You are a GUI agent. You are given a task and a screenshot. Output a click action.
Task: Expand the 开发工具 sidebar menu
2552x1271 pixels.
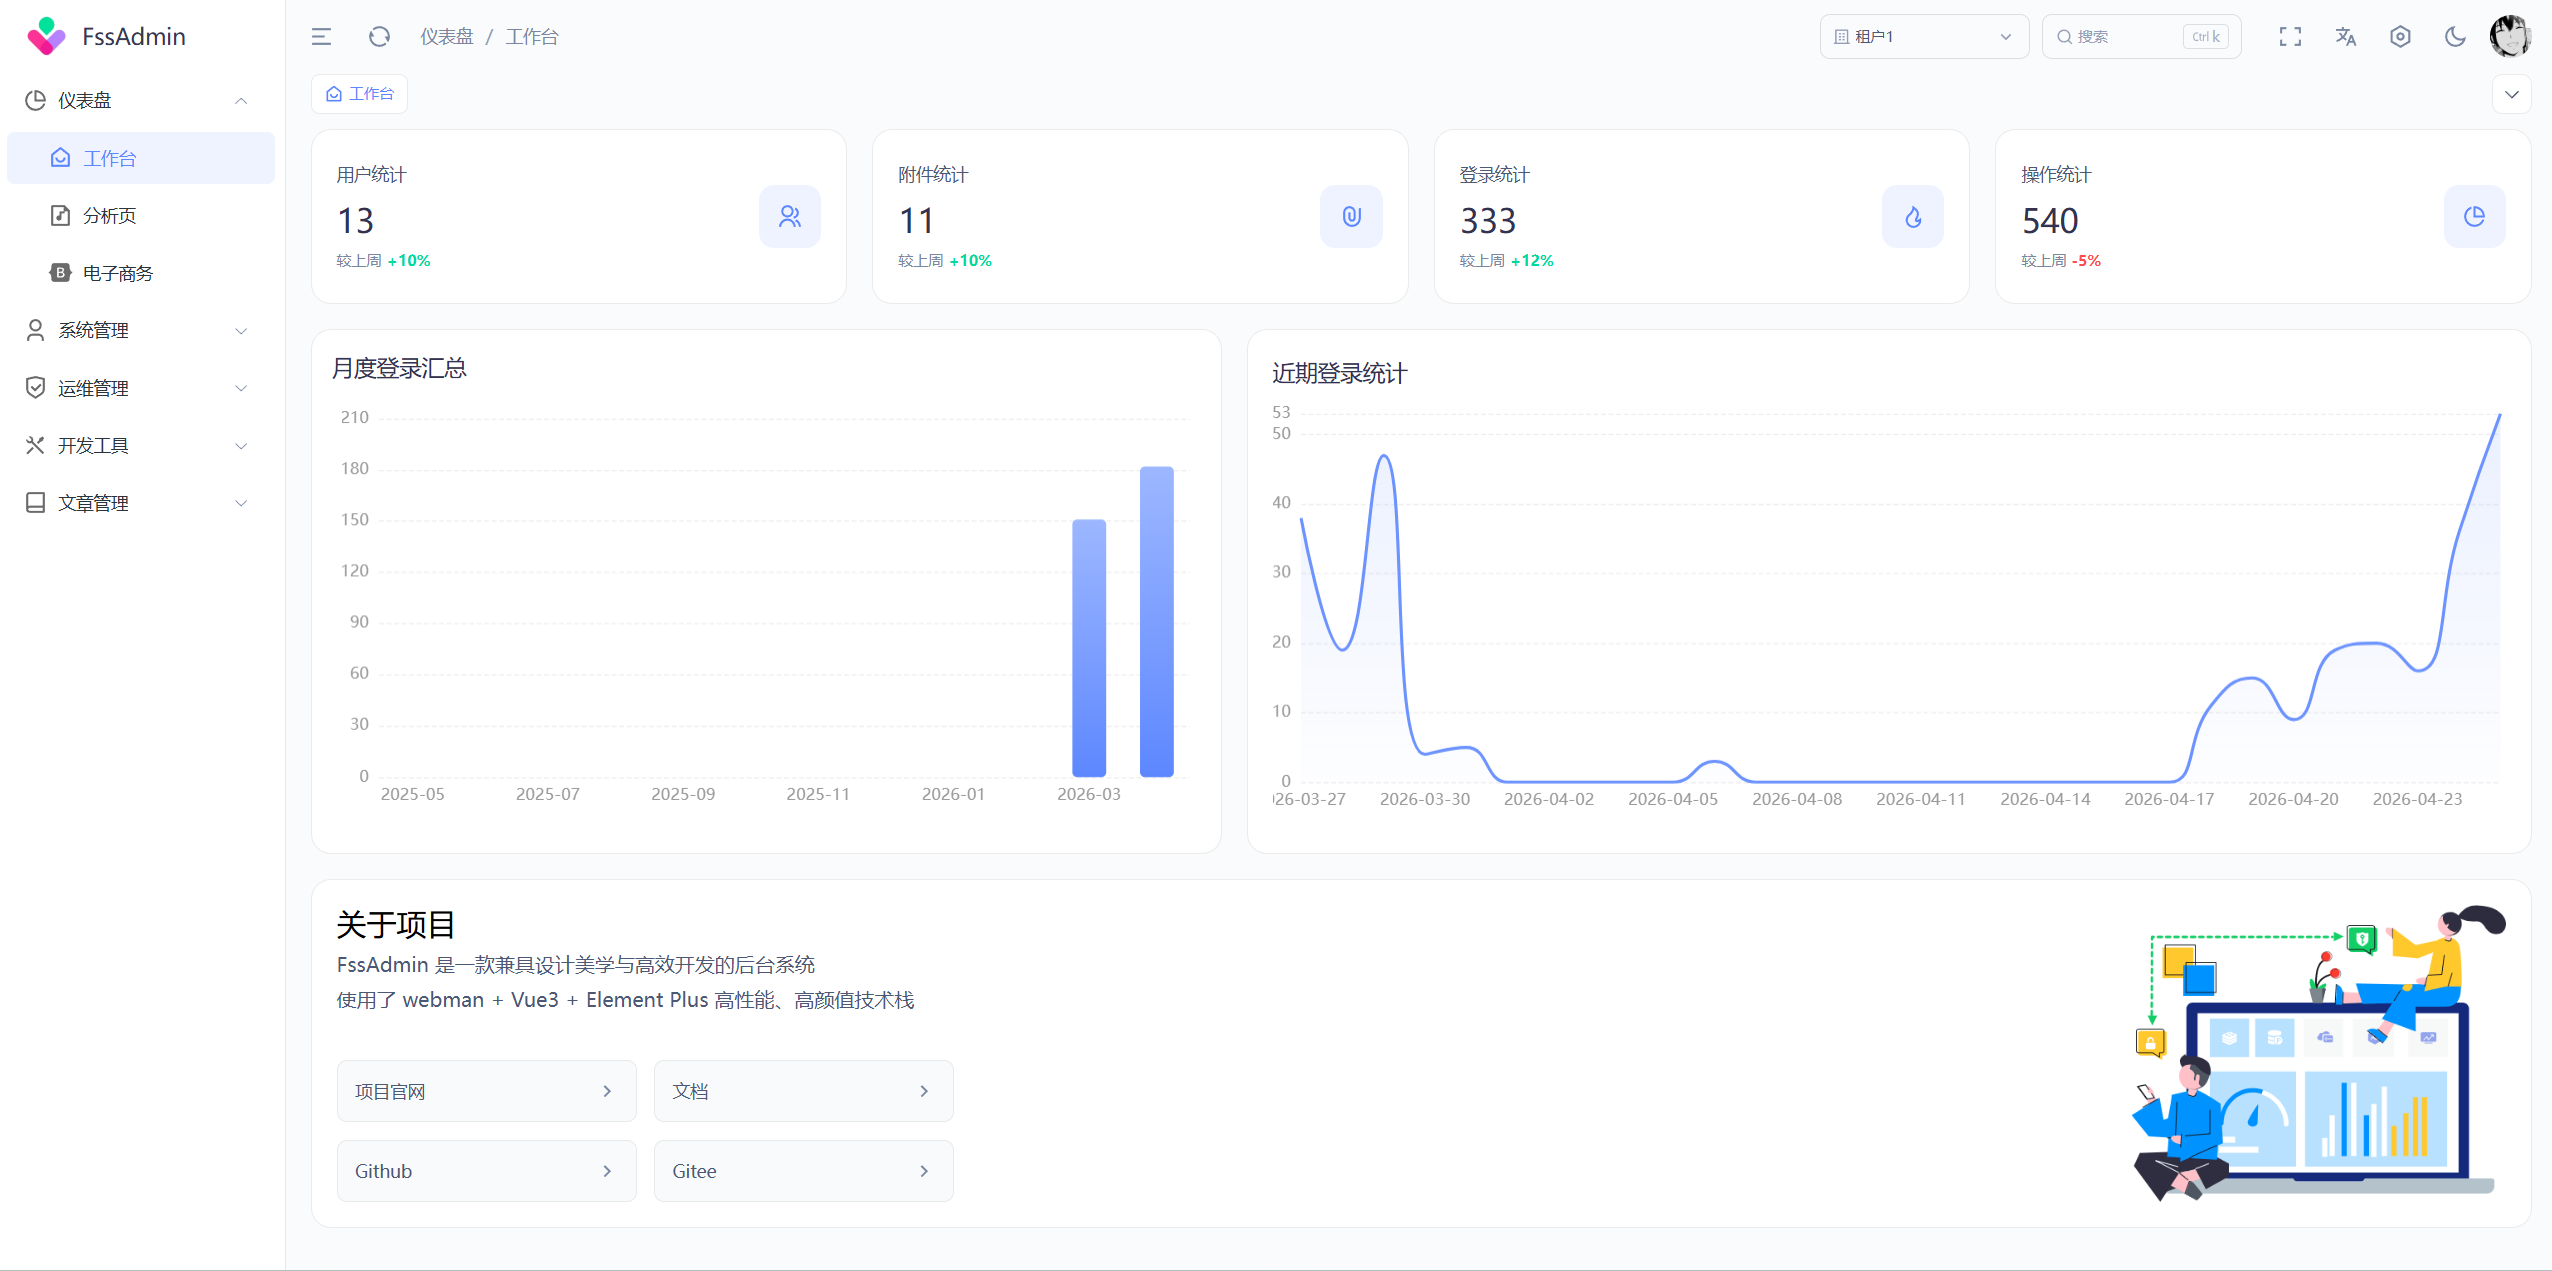coord(138,445)
